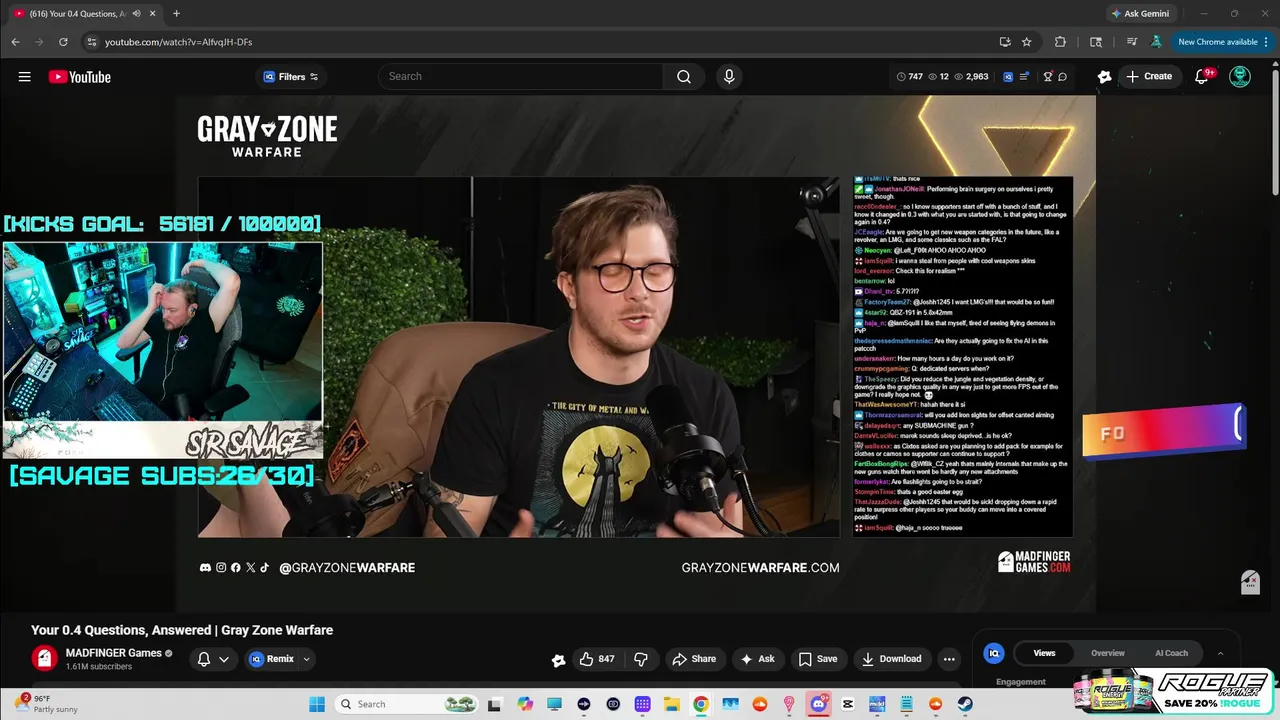The height and width of the screenshot is (720, 1280).
Task: Click the vidIQ blue IQ toolbar icon
Action: click(1008, 77)
